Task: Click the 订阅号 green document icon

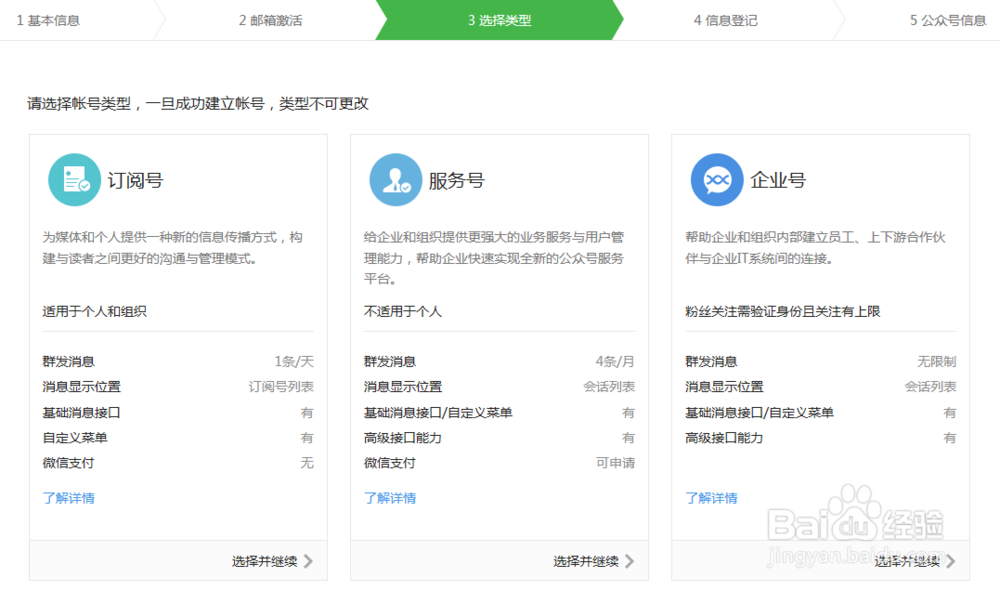Action: coord(74,177)
